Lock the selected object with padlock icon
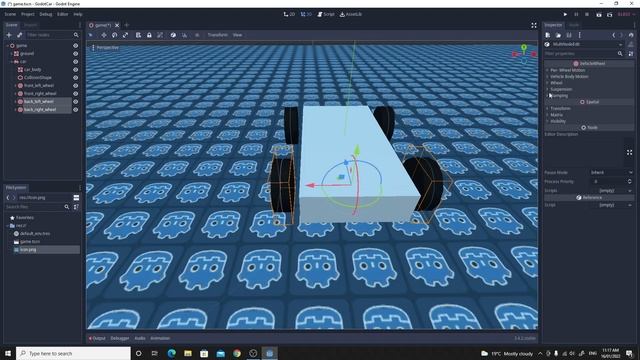This screenshot has height=360, width=640. click(149, 35)
